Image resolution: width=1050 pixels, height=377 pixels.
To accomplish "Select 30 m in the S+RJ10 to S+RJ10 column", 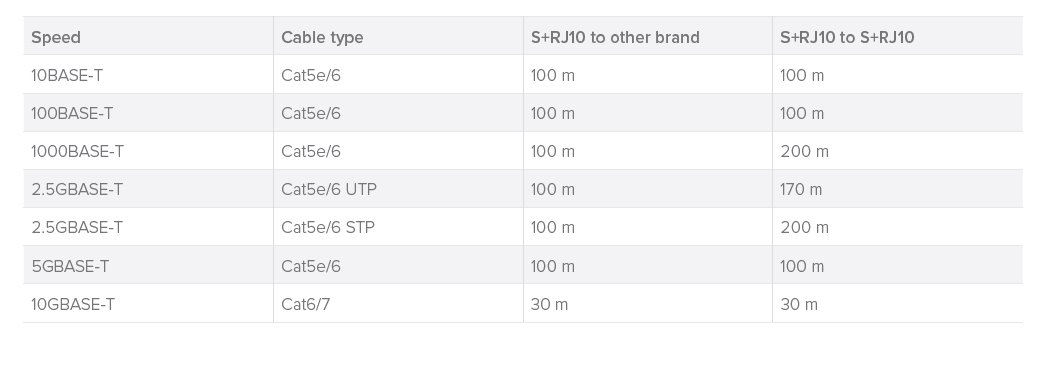I will (x=799, y=305).
